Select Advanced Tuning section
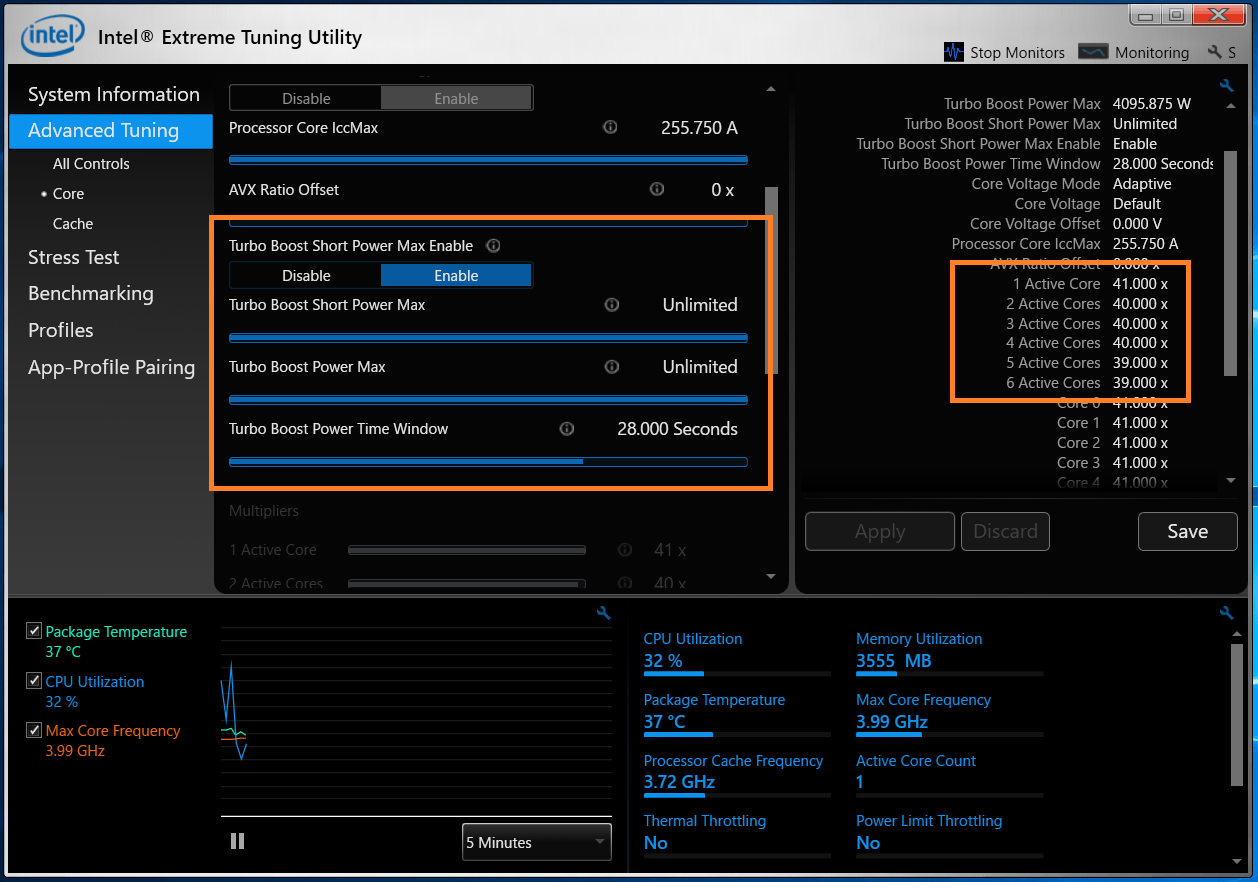 click(x=111, y=130)
